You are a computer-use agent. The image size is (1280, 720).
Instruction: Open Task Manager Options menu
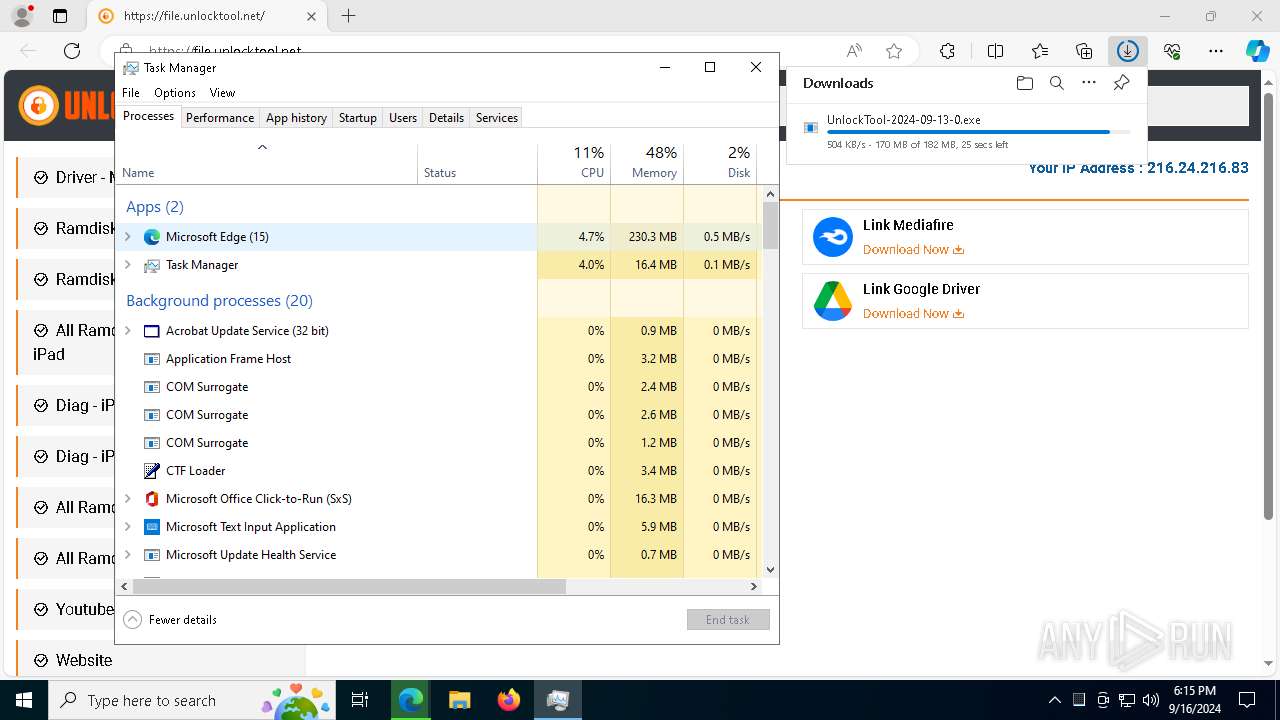click(x=175, y=93)
